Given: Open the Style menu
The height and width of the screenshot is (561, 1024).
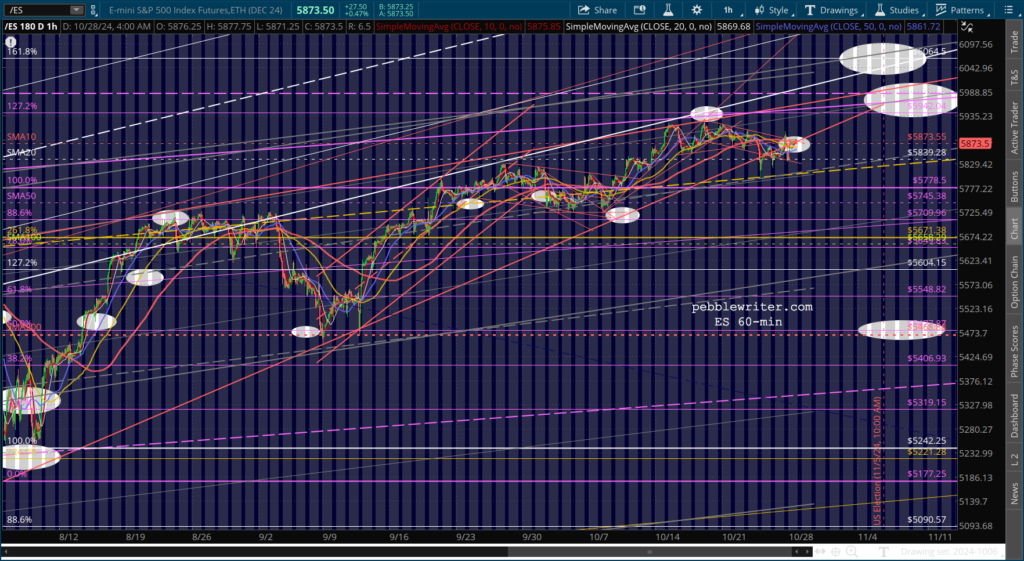Looking at the screenshot, I should coord(771,10).
